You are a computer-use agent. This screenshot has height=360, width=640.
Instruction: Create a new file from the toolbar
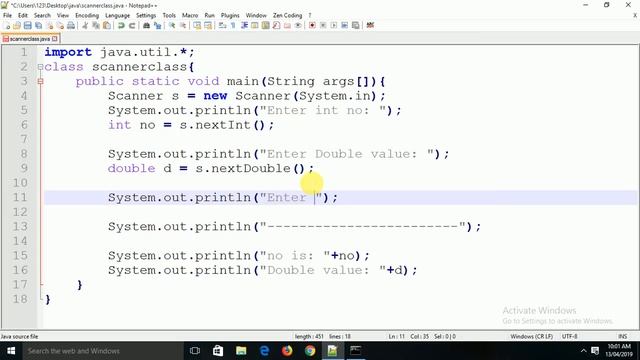pyautogui.click(x=7, y=25)
